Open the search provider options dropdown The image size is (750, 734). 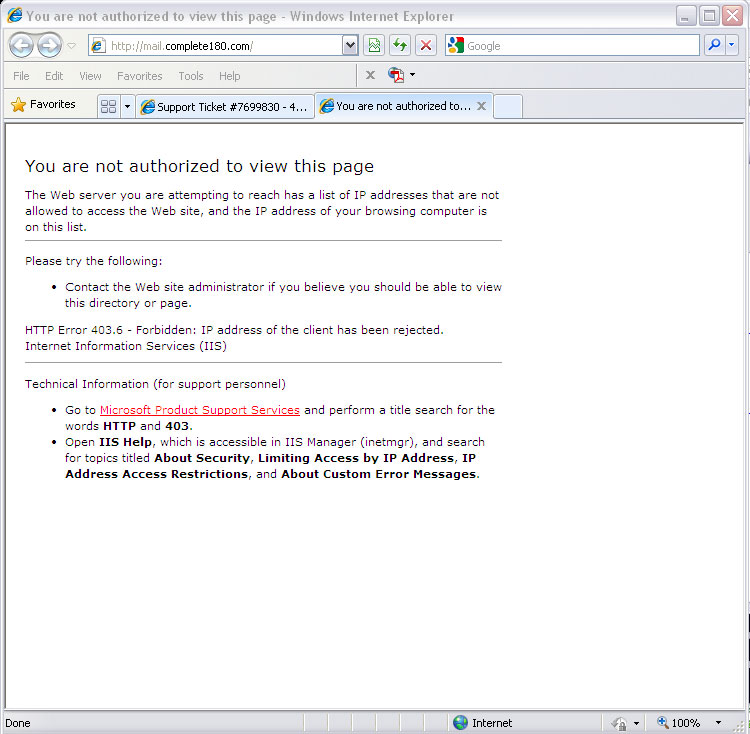click(x=732, y=46)
